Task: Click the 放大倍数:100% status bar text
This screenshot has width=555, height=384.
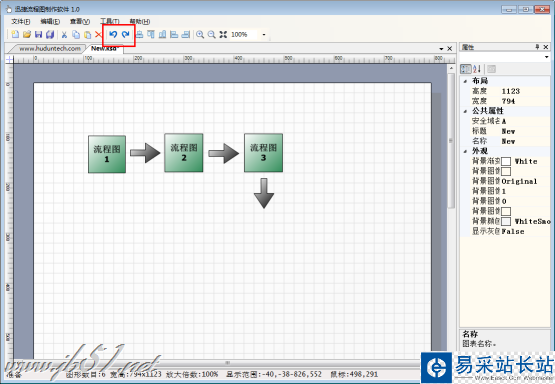Action: pos(192,374)
